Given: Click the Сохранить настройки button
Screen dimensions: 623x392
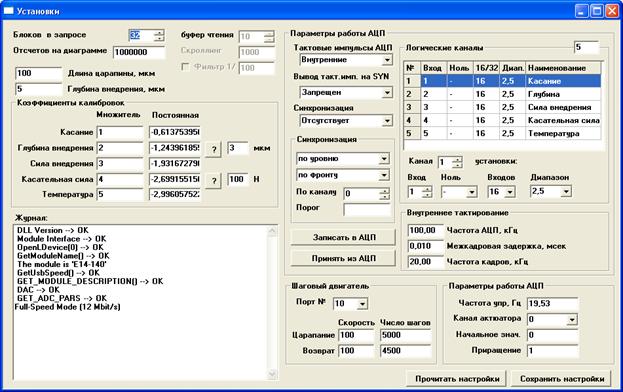Looking at the screenshot, I should (x=562, y=379).
